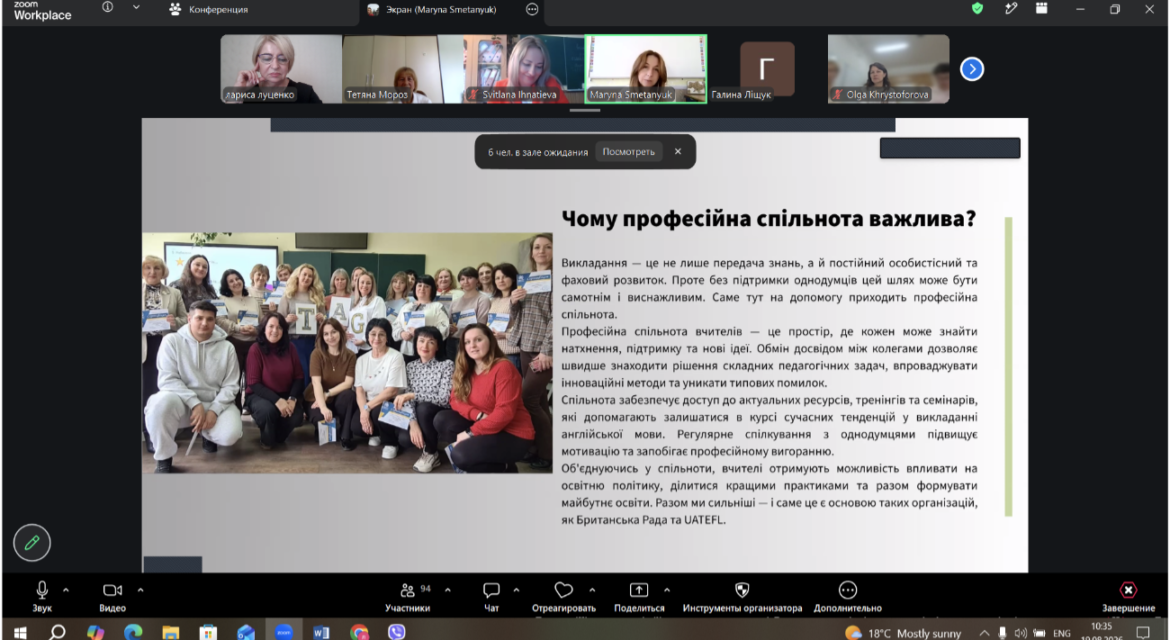End the meeting with Завершение
Screen dimensions: 1170x640
[x=1128, y=596]
